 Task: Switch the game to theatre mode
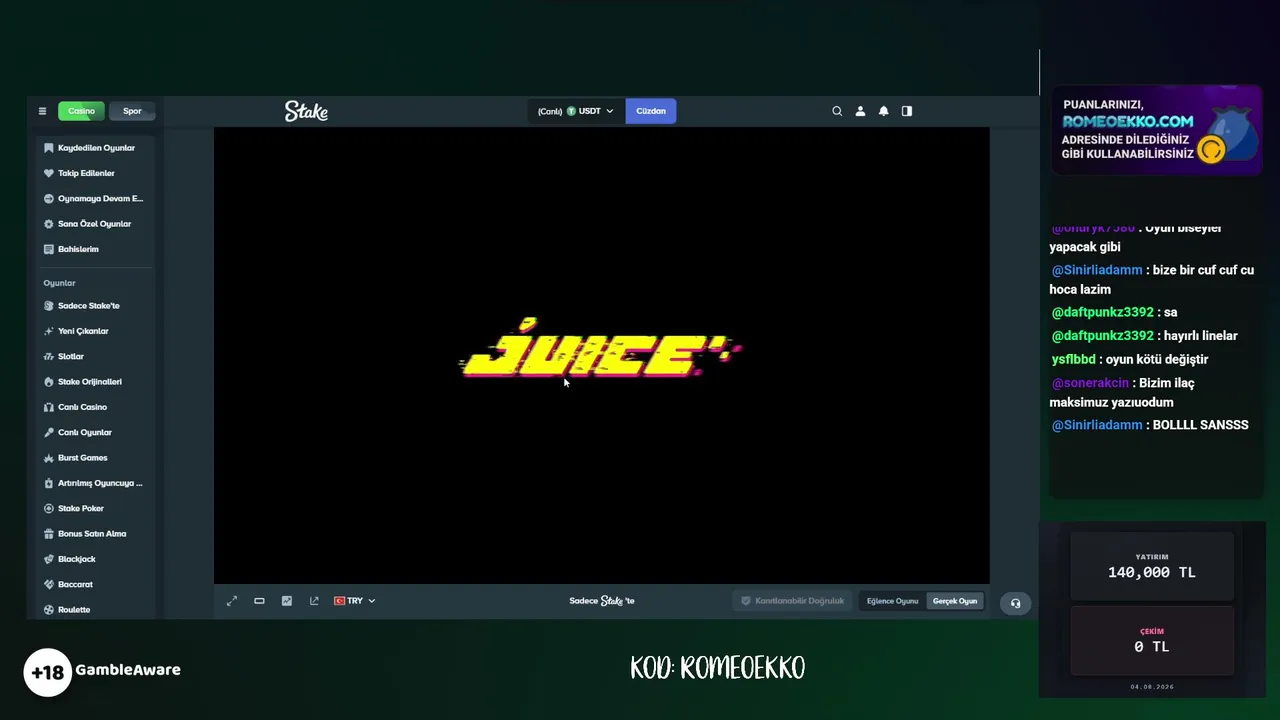click(259, 601)
